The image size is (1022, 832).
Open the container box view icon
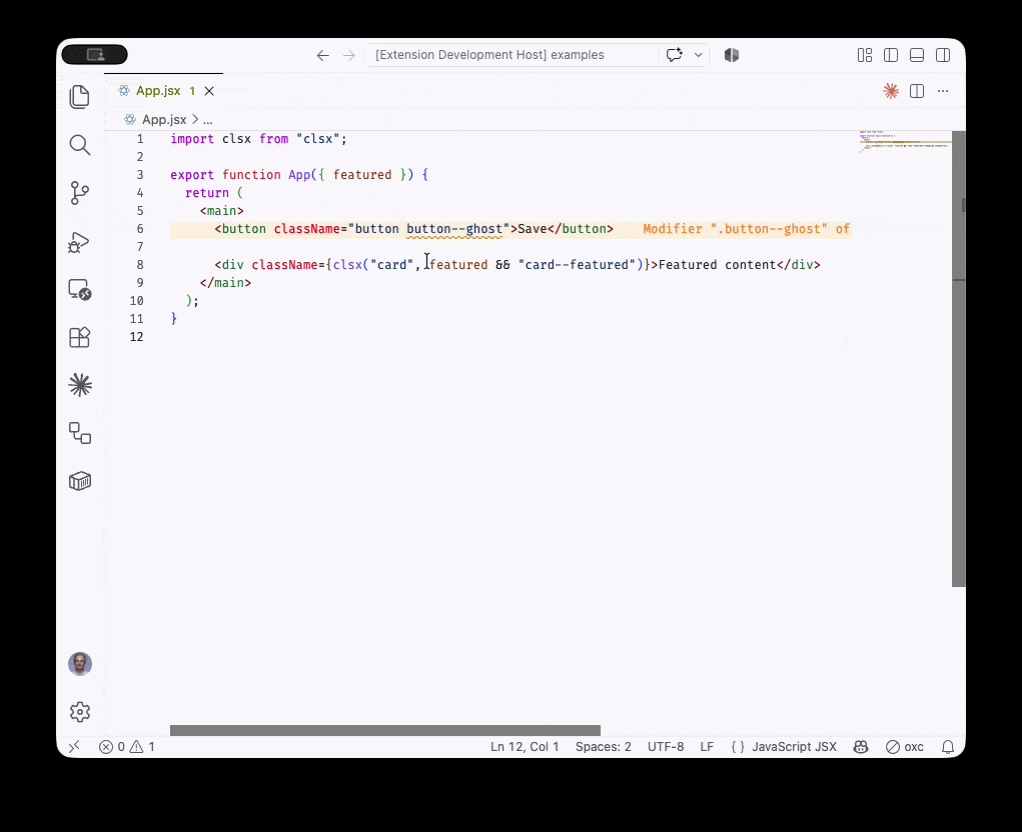[x=80, y=481]
